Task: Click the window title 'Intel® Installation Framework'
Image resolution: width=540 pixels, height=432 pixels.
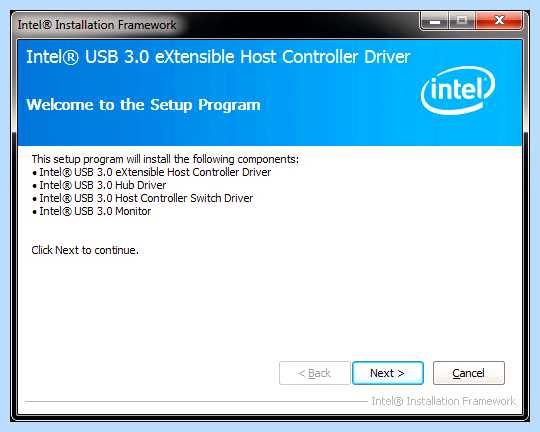Action: pos(97,25)
